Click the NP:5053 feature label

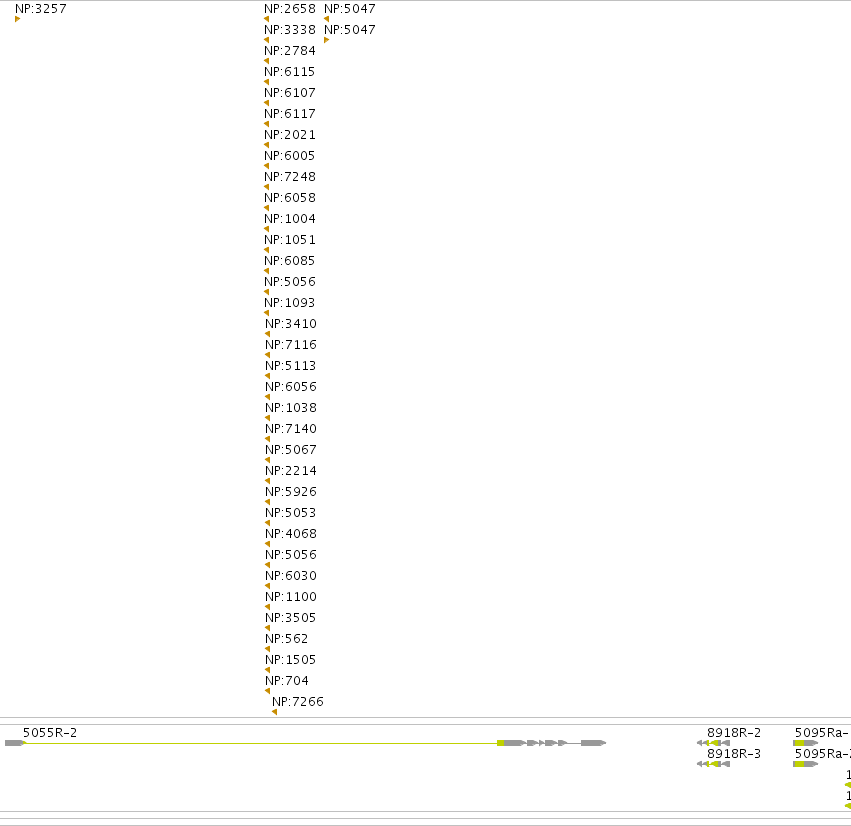tap(291, 513)
